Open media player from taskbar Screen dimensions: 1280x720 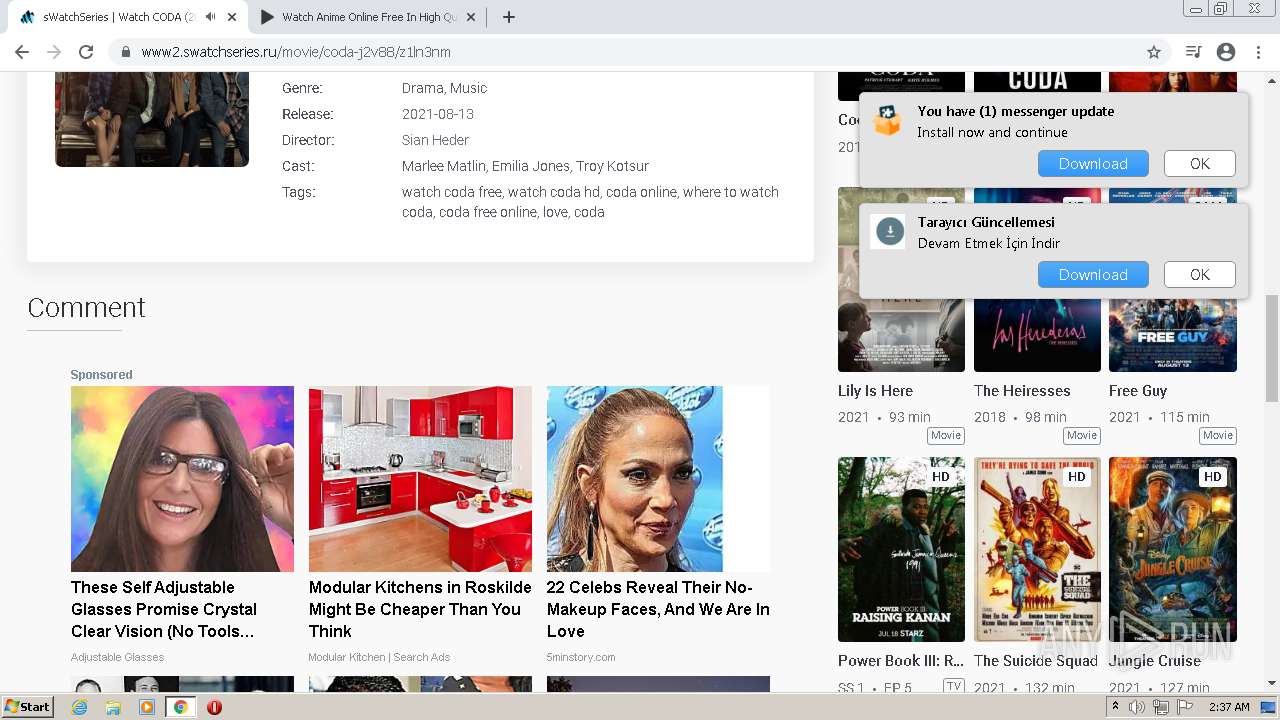point(147,707)
